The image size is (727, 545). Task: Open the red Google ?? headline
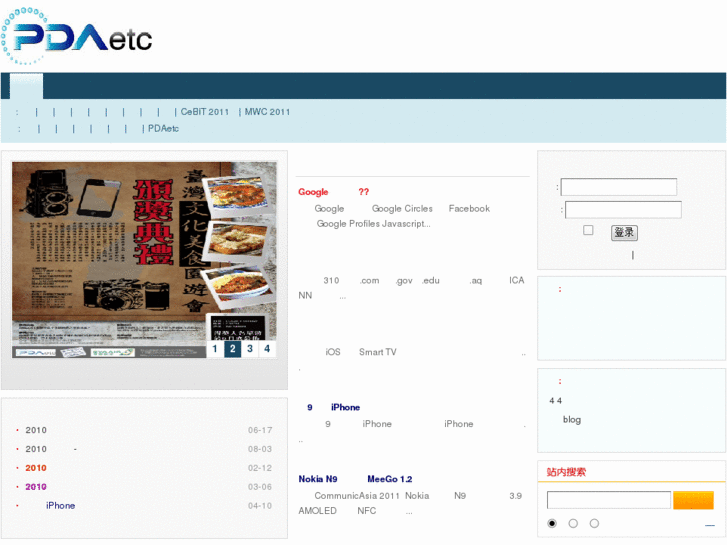333,192
